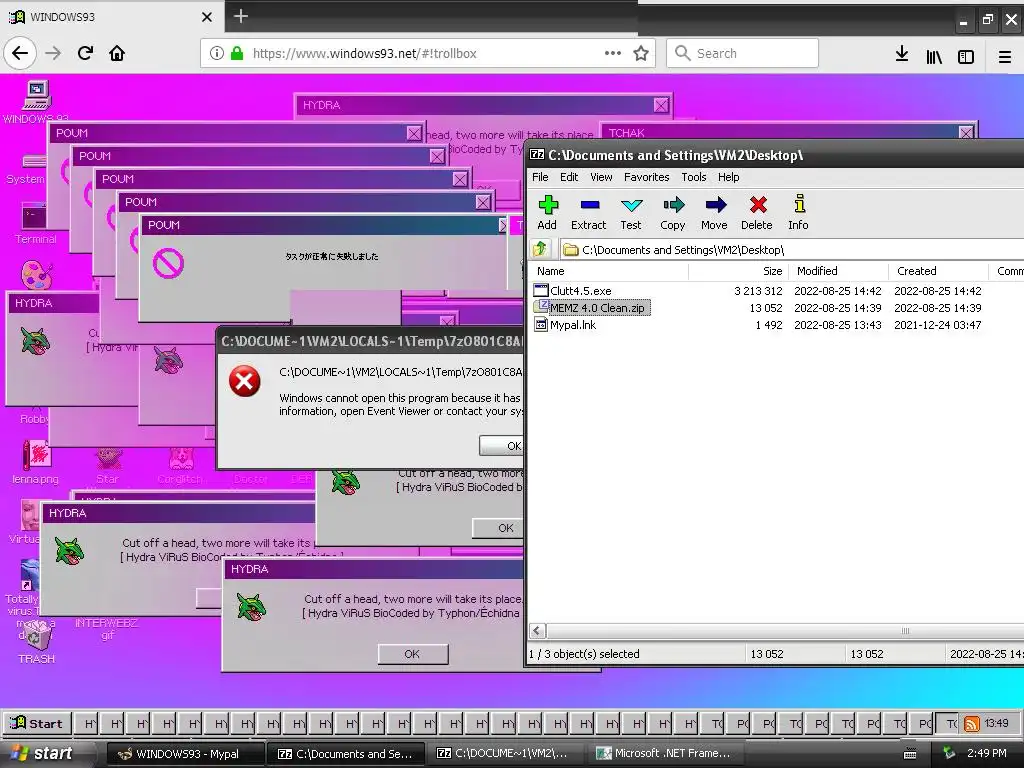Image resolution: width=1024 pixels, height=768 pixels.
Task: Click OK on the HYDRA dialog behind the error
Action: tap(498, 528)
